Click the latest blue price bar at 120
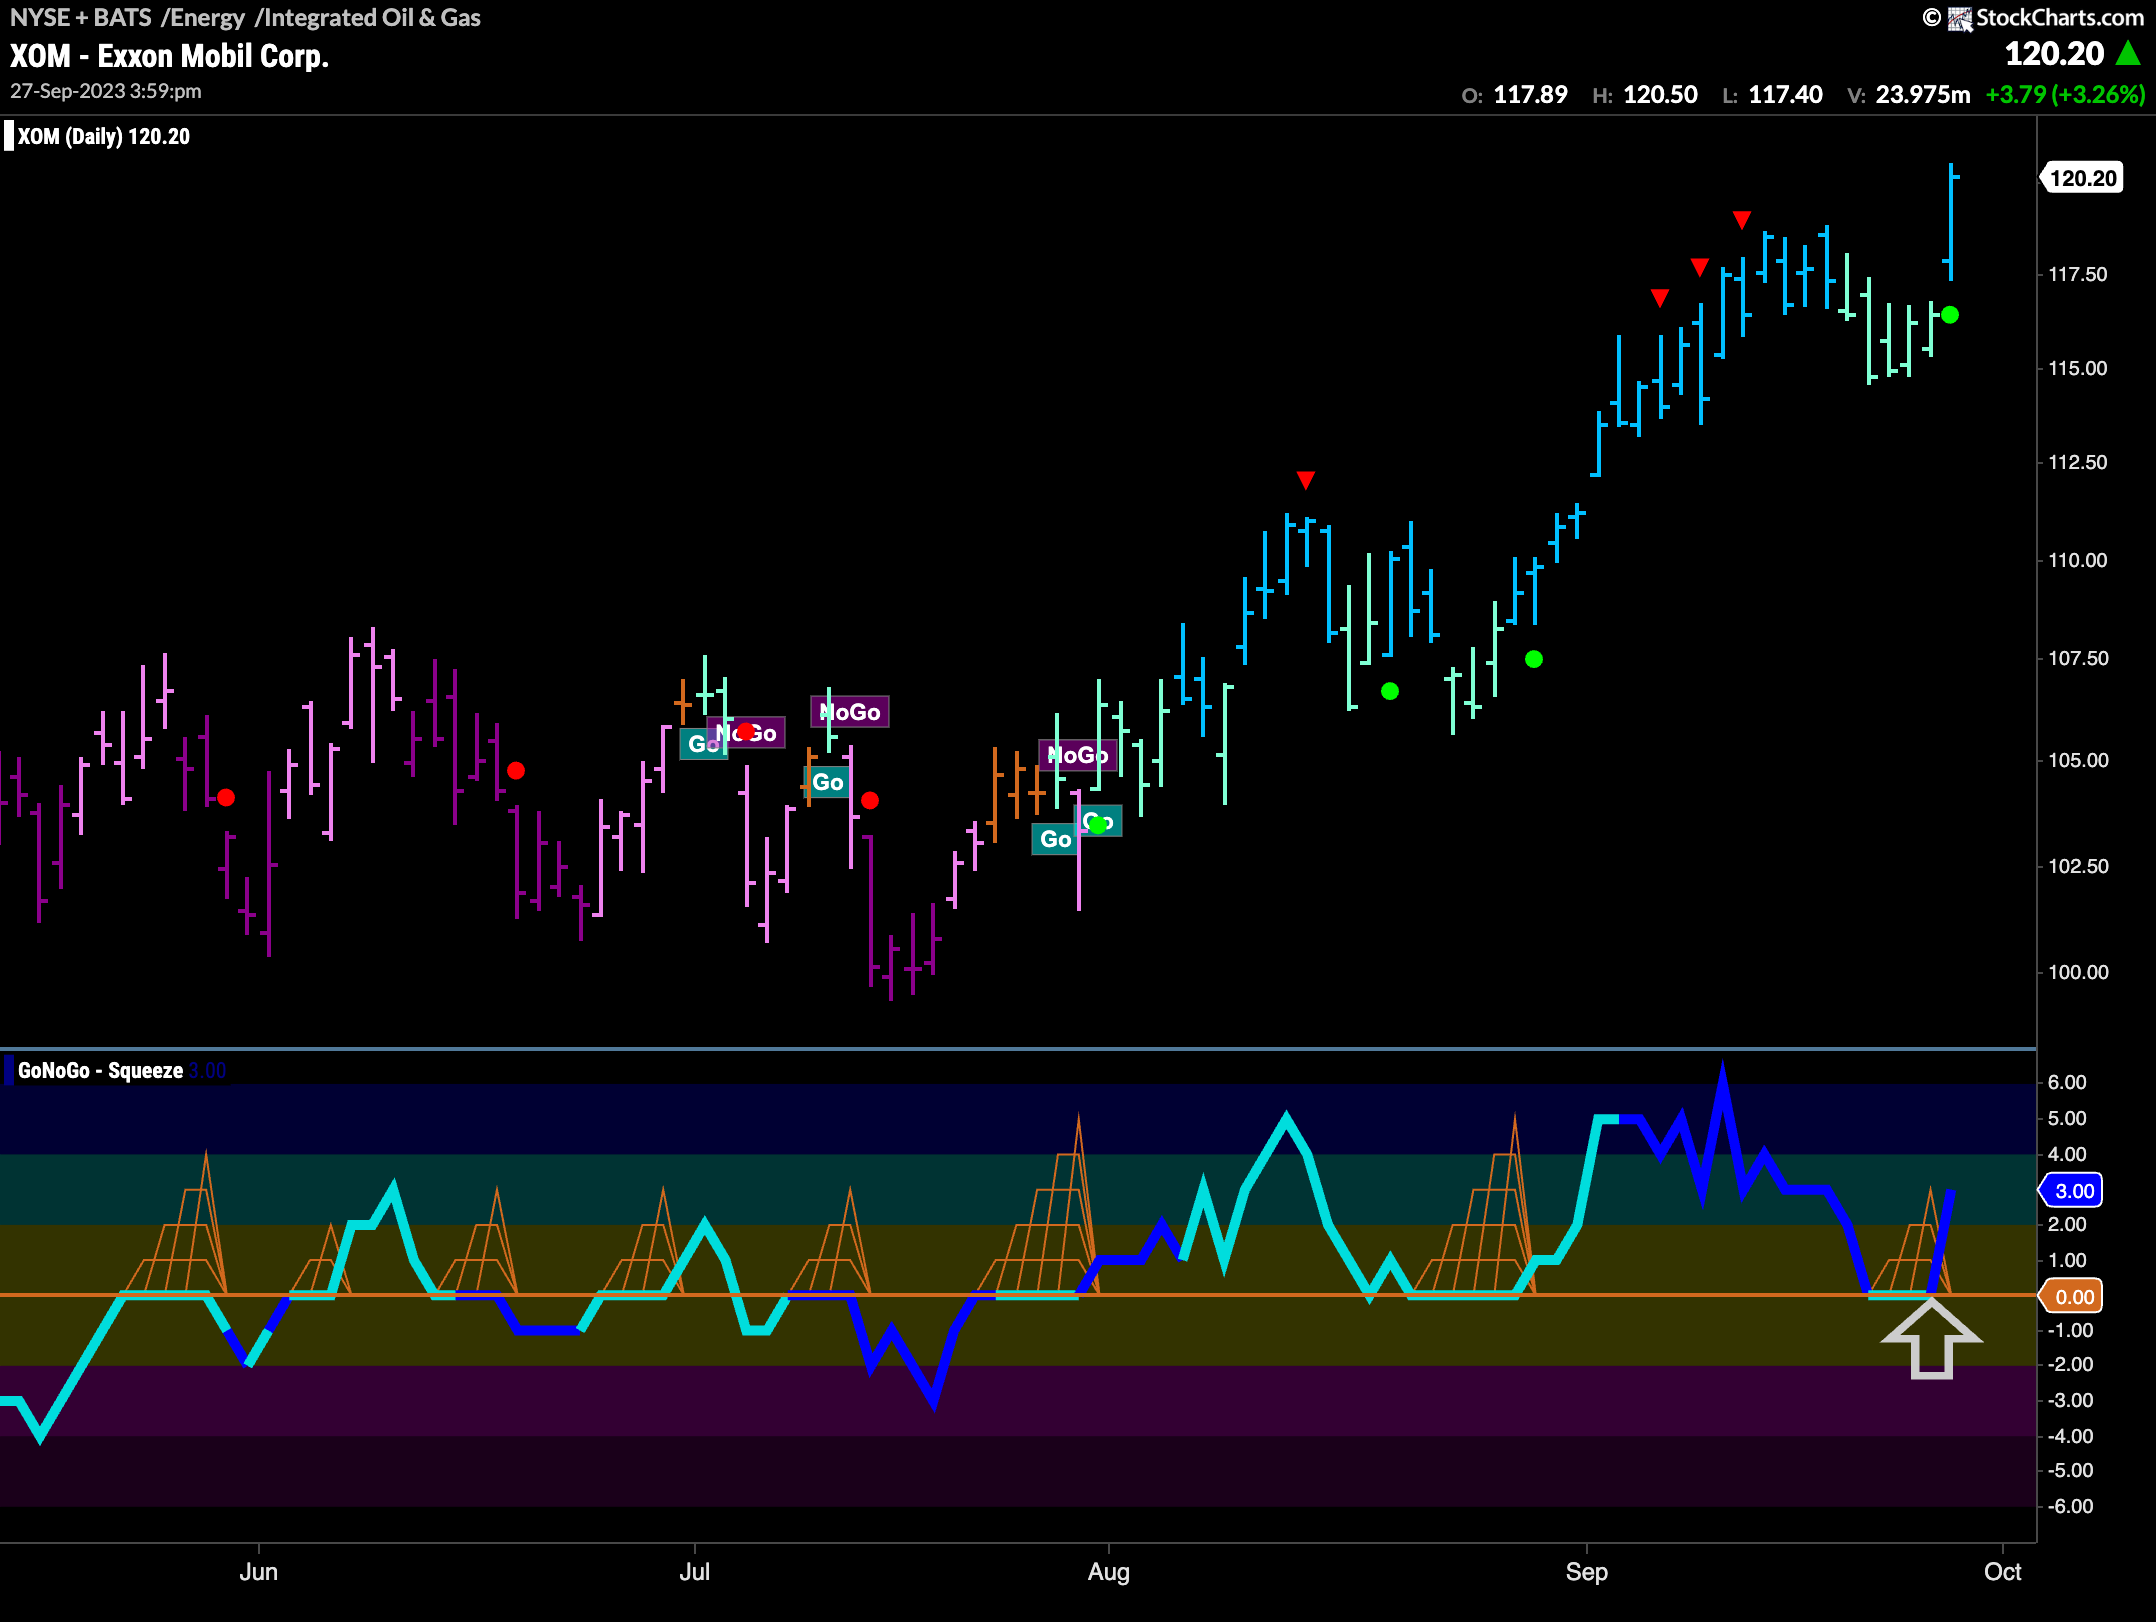2156x1622 pixels. click(x=1951, y=222)
